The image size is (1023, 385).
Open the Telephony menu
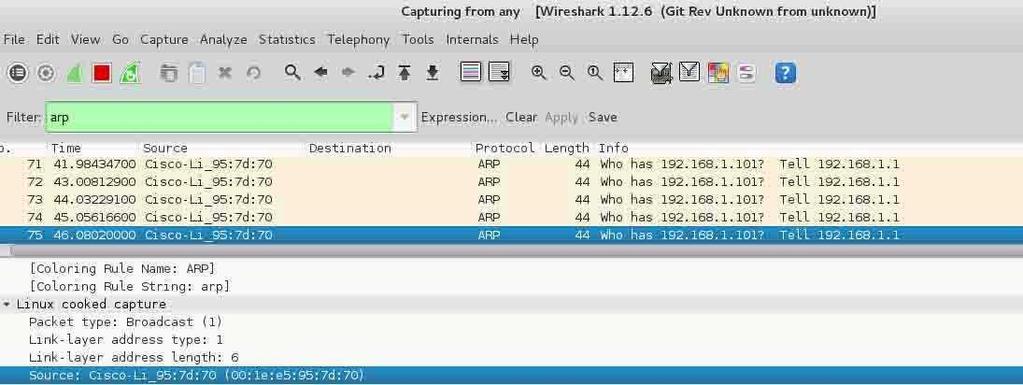[x=358, y=40]
